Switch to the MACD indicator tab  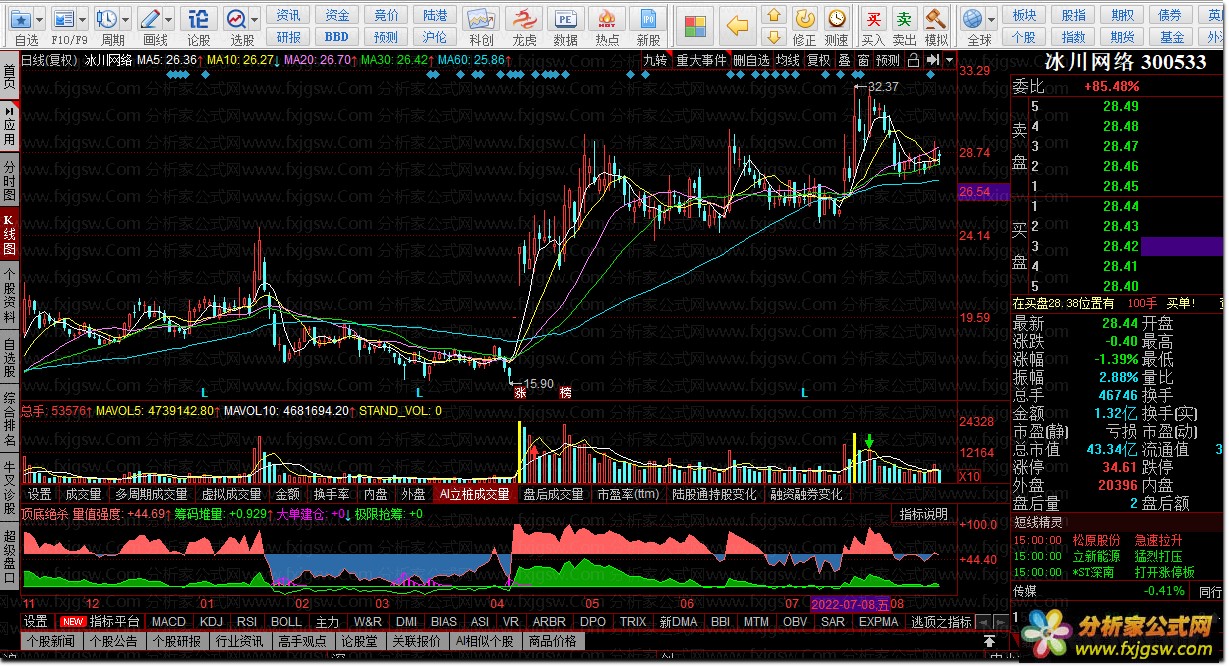[169, 622]
